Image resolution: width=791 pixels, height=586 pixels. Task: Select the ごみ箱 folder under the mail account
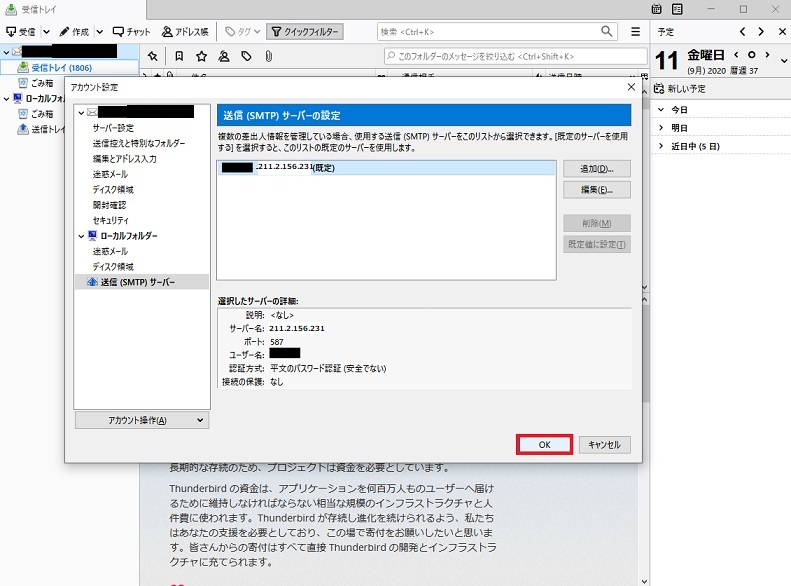(x=42, y=83)
